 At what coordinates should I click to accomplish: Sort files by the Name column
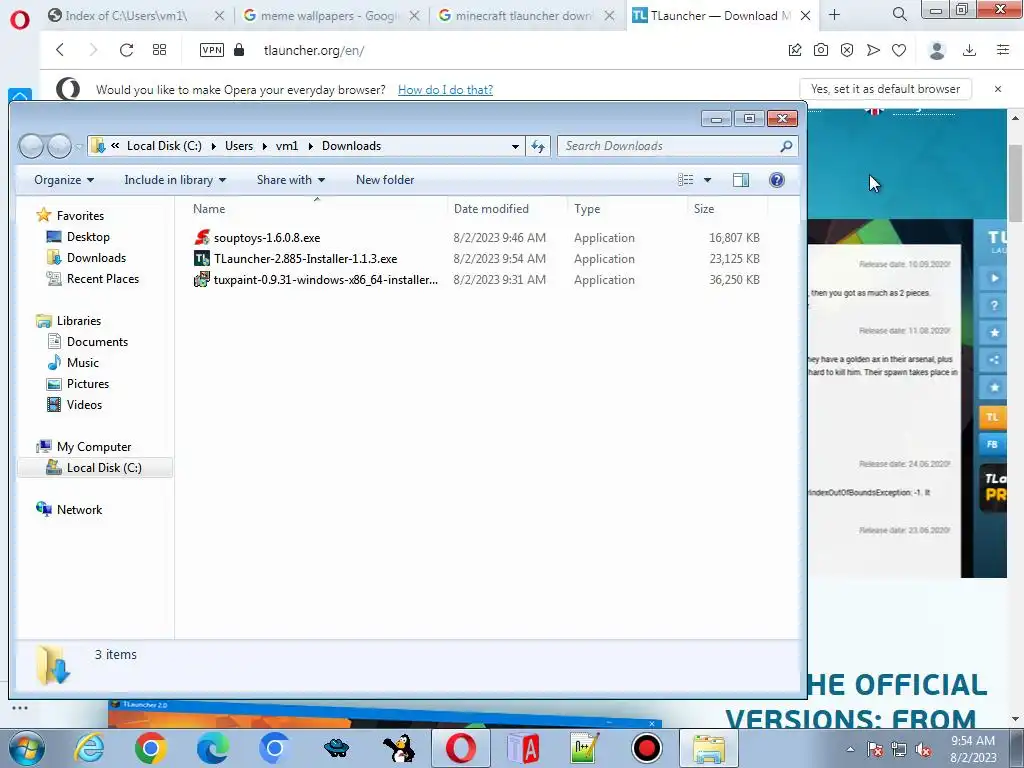point(209,209)
